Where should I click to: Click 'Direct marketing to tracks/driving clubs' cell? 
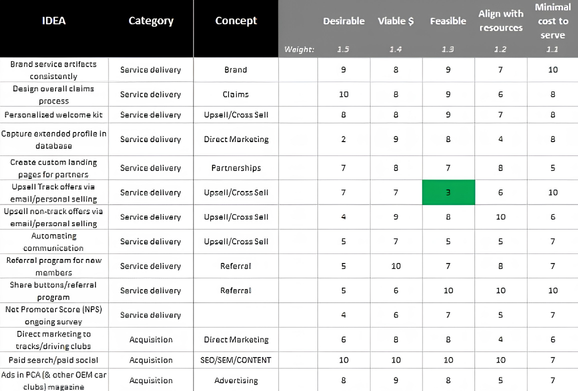[54, 339]
